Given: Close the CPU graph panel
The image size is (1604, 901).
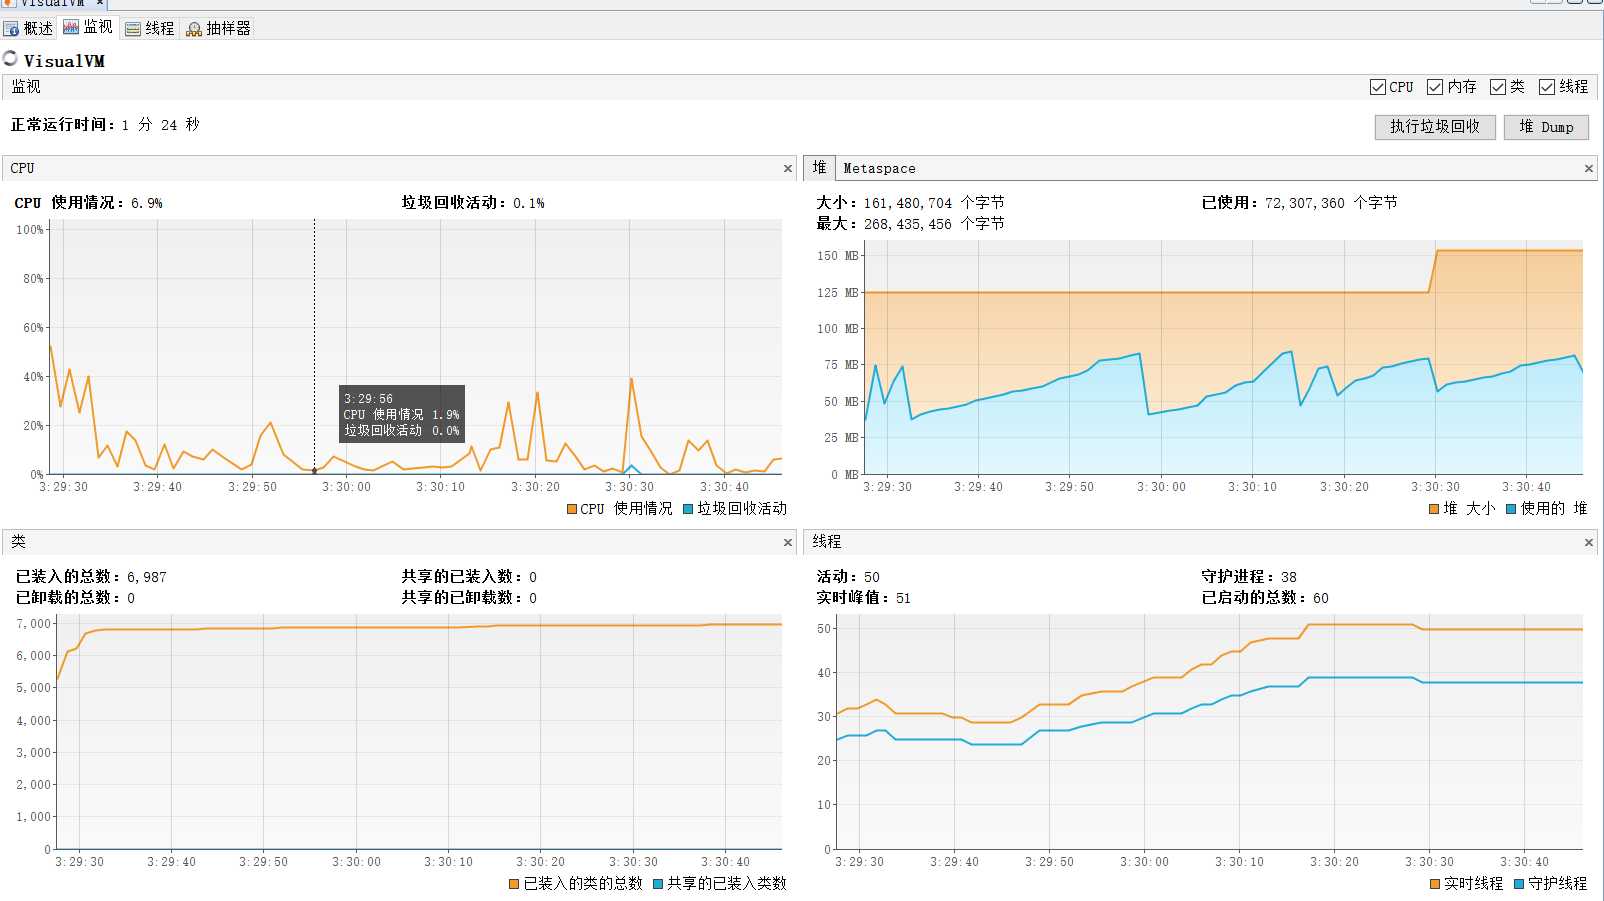Looking at the screenshot, I should 787,169.
